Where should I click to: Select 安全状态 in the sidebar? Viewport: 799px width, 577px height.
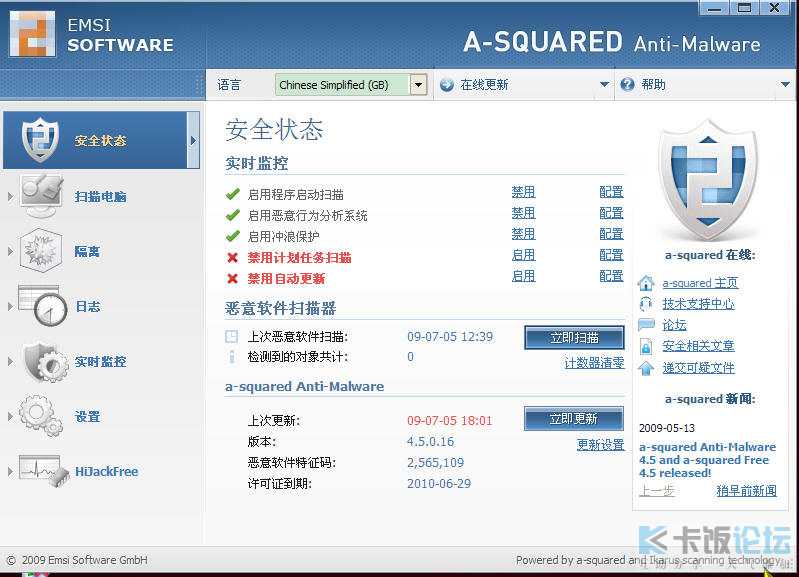pyautogui.click(x=100, y=141)
